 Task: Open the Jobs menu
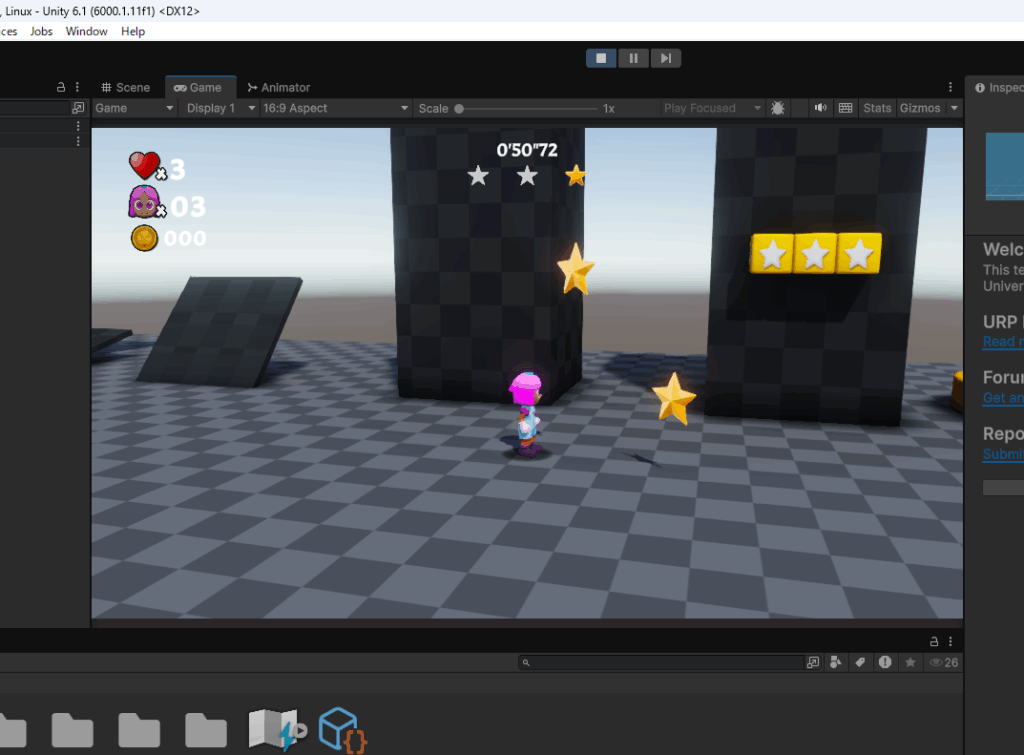coord(41,31)
